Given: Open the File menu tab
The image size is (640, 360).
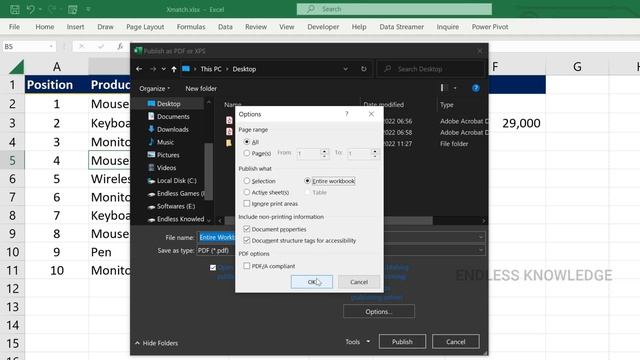Looking at the screenshot, I should click(14, 27).
